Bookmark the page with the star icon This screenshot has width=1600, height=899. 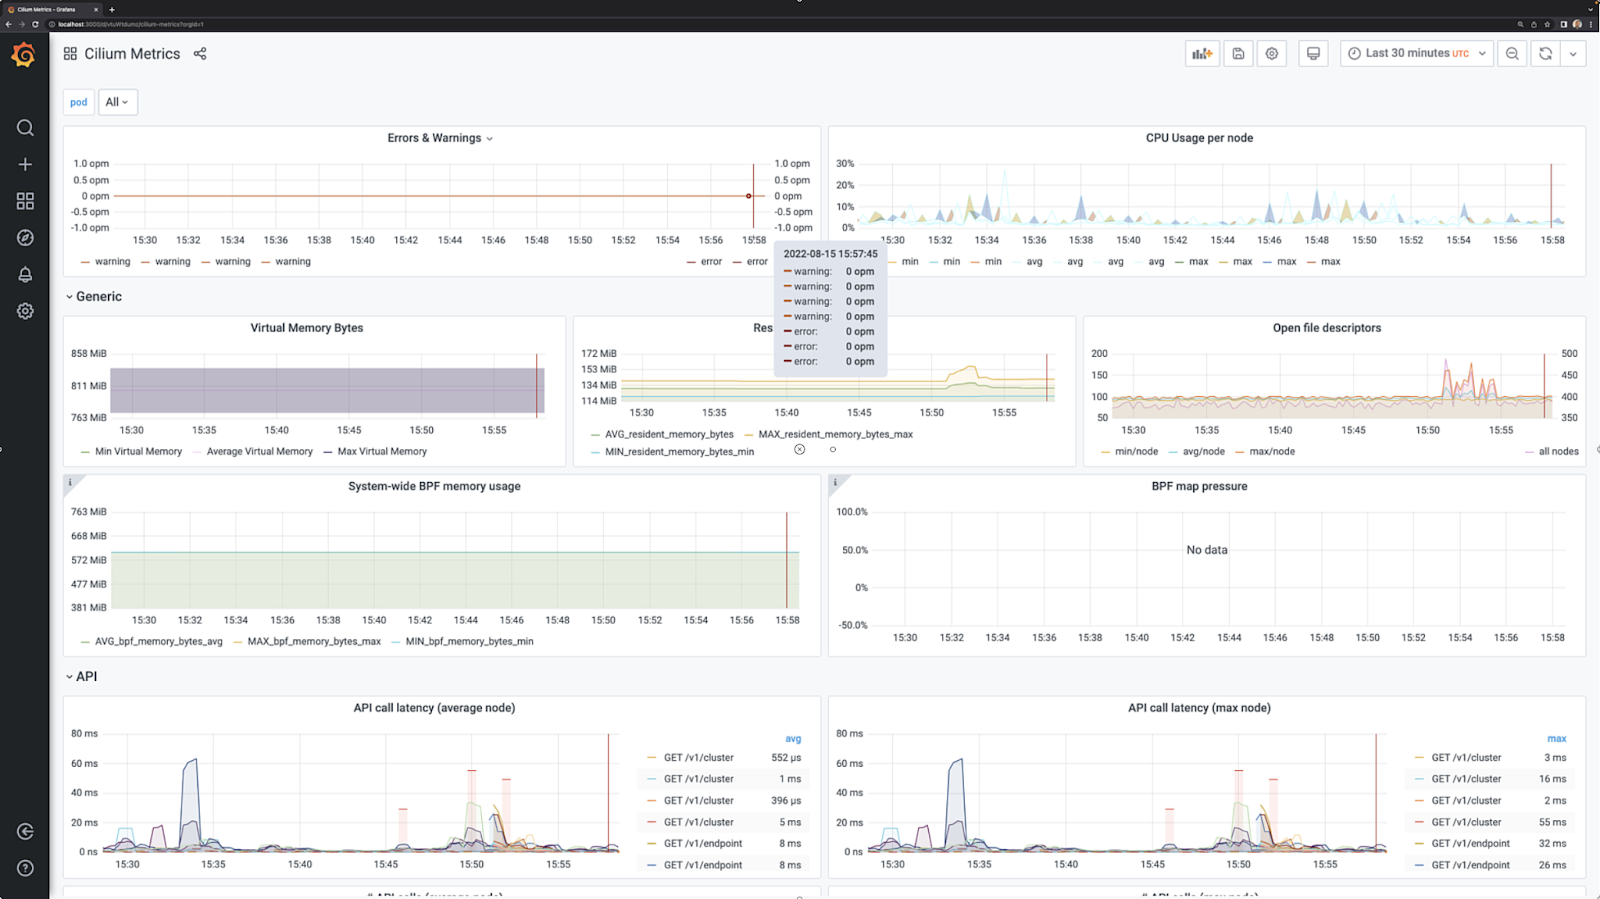(x=1548, y=24)
